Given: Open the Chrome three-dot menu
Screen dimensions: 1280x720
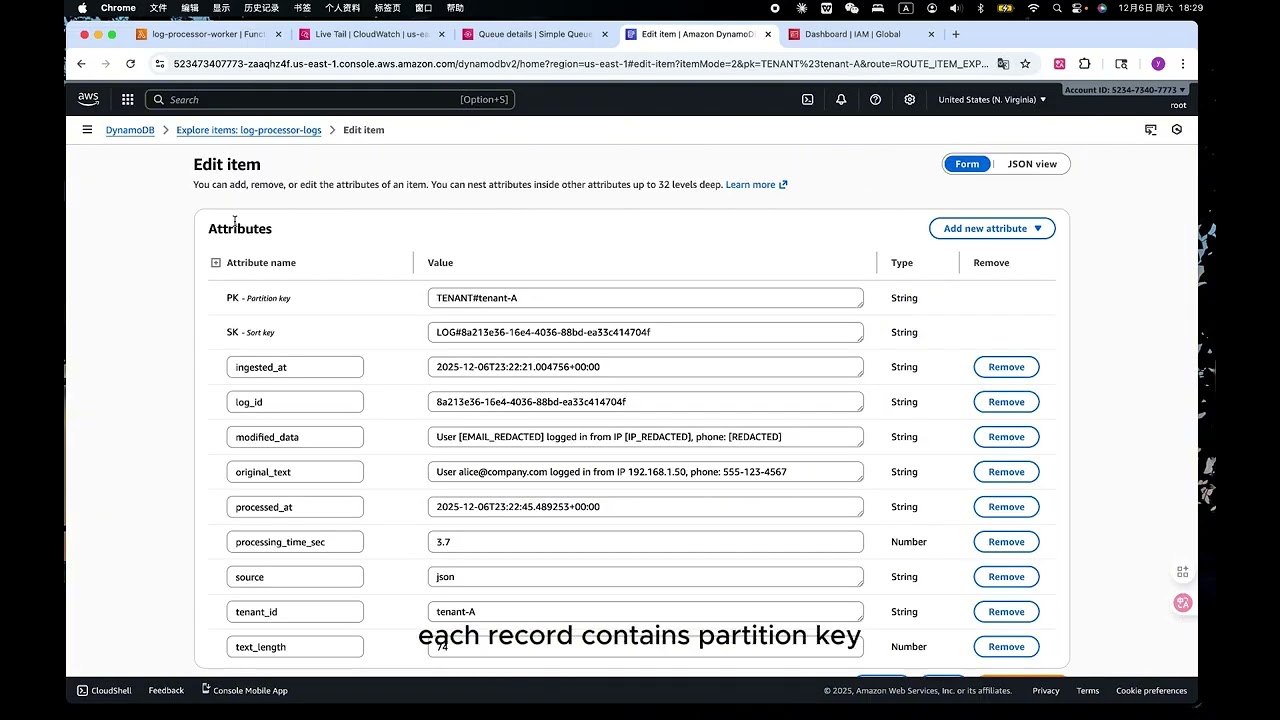Looking at the screenshot, I should (1183, 63).
